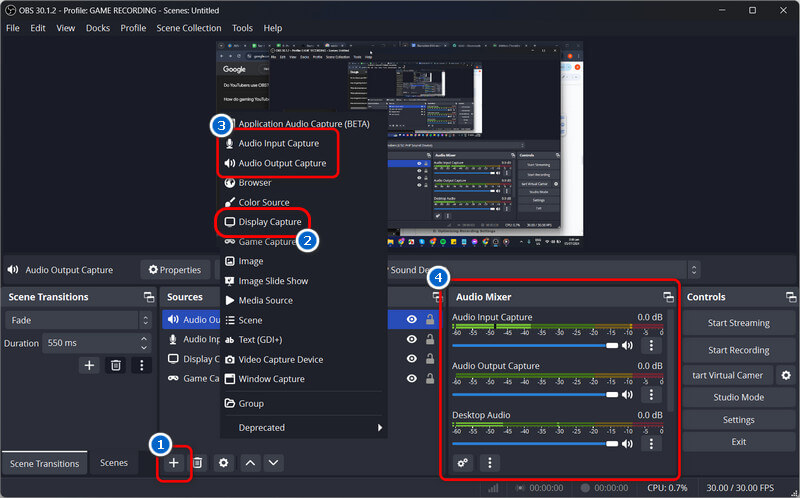Screen dimensions: 800x498
Task: Lock the Audio Output Capture source
Action: coord(430,319)
